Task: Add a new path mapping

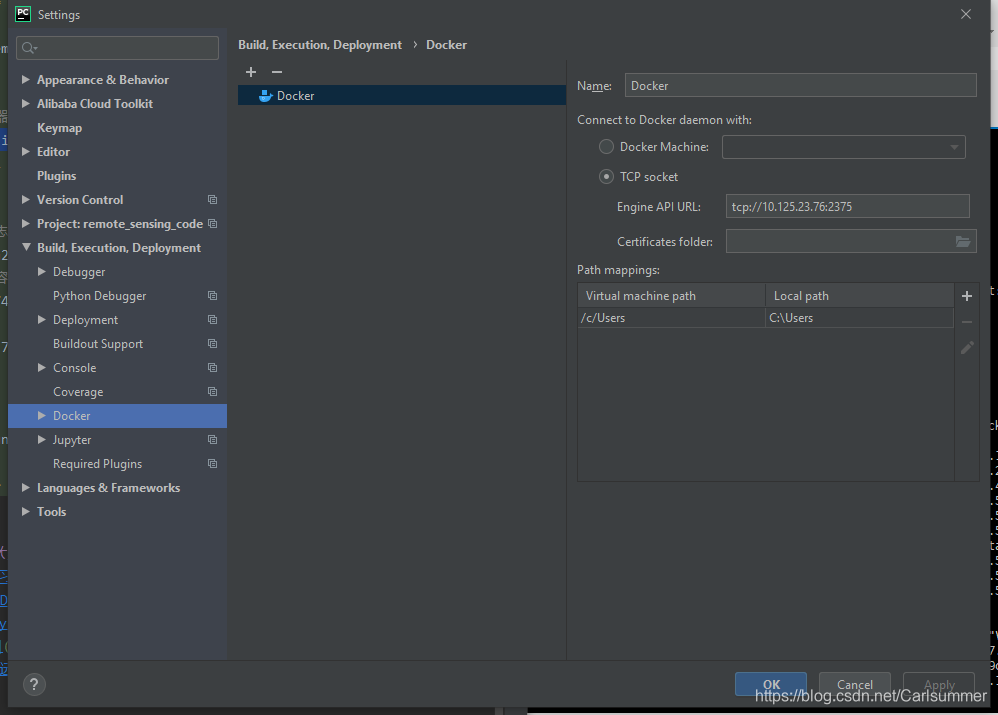Action: tap(967, 296)
